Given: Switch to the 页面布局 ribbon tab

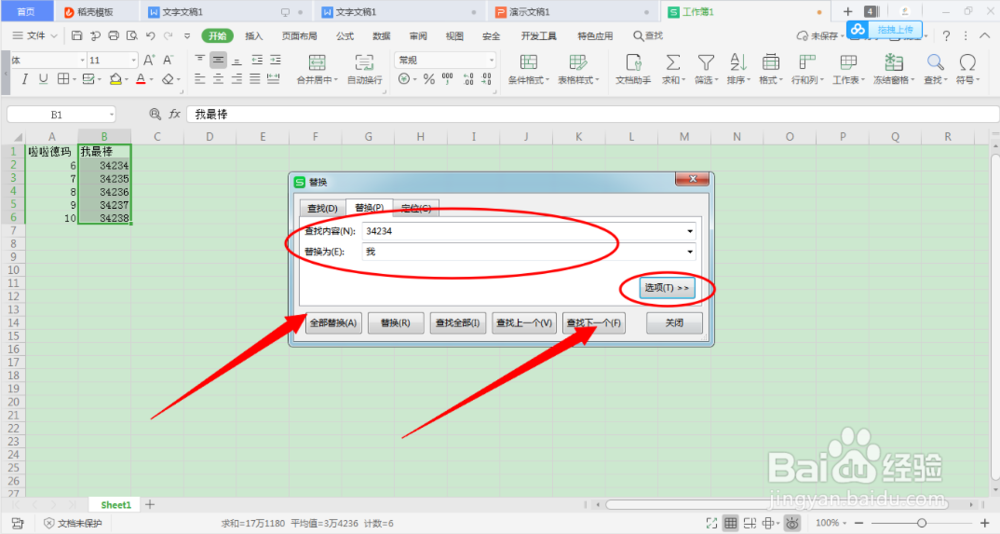Looking at the screenshot, I should [299, 36].
